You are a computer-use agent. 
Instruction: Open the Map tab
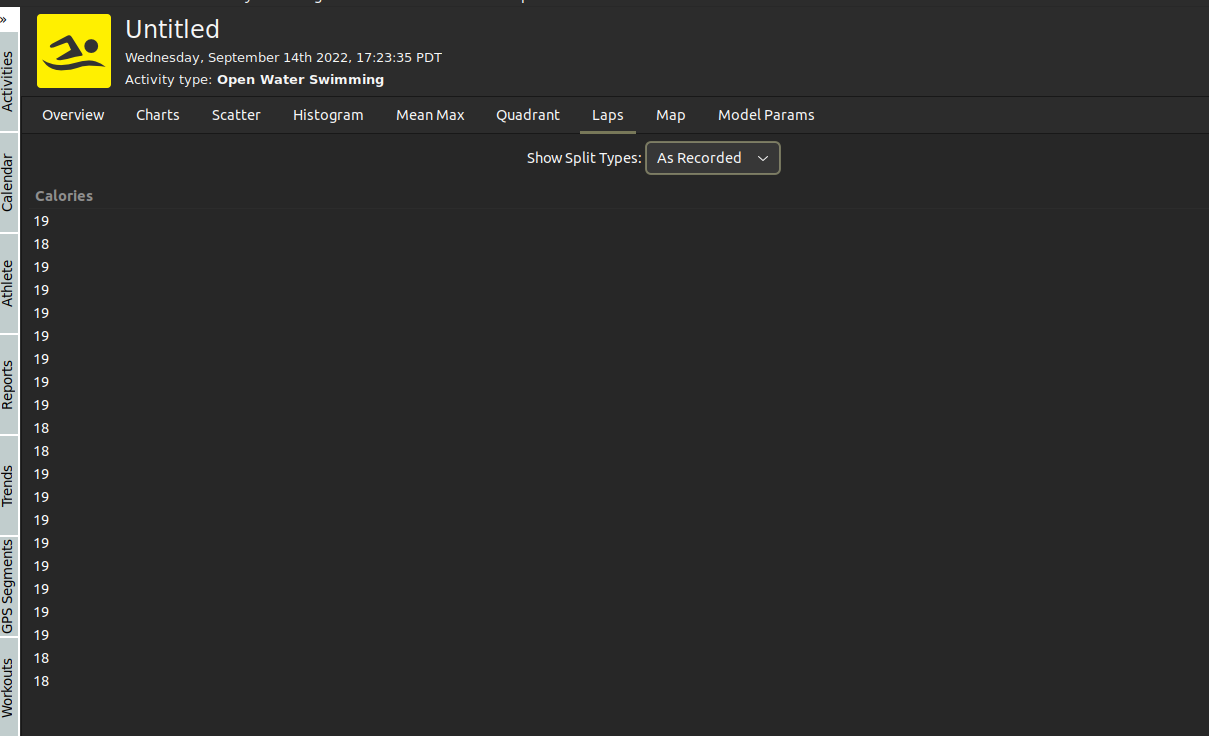click(x=671, y=115)
